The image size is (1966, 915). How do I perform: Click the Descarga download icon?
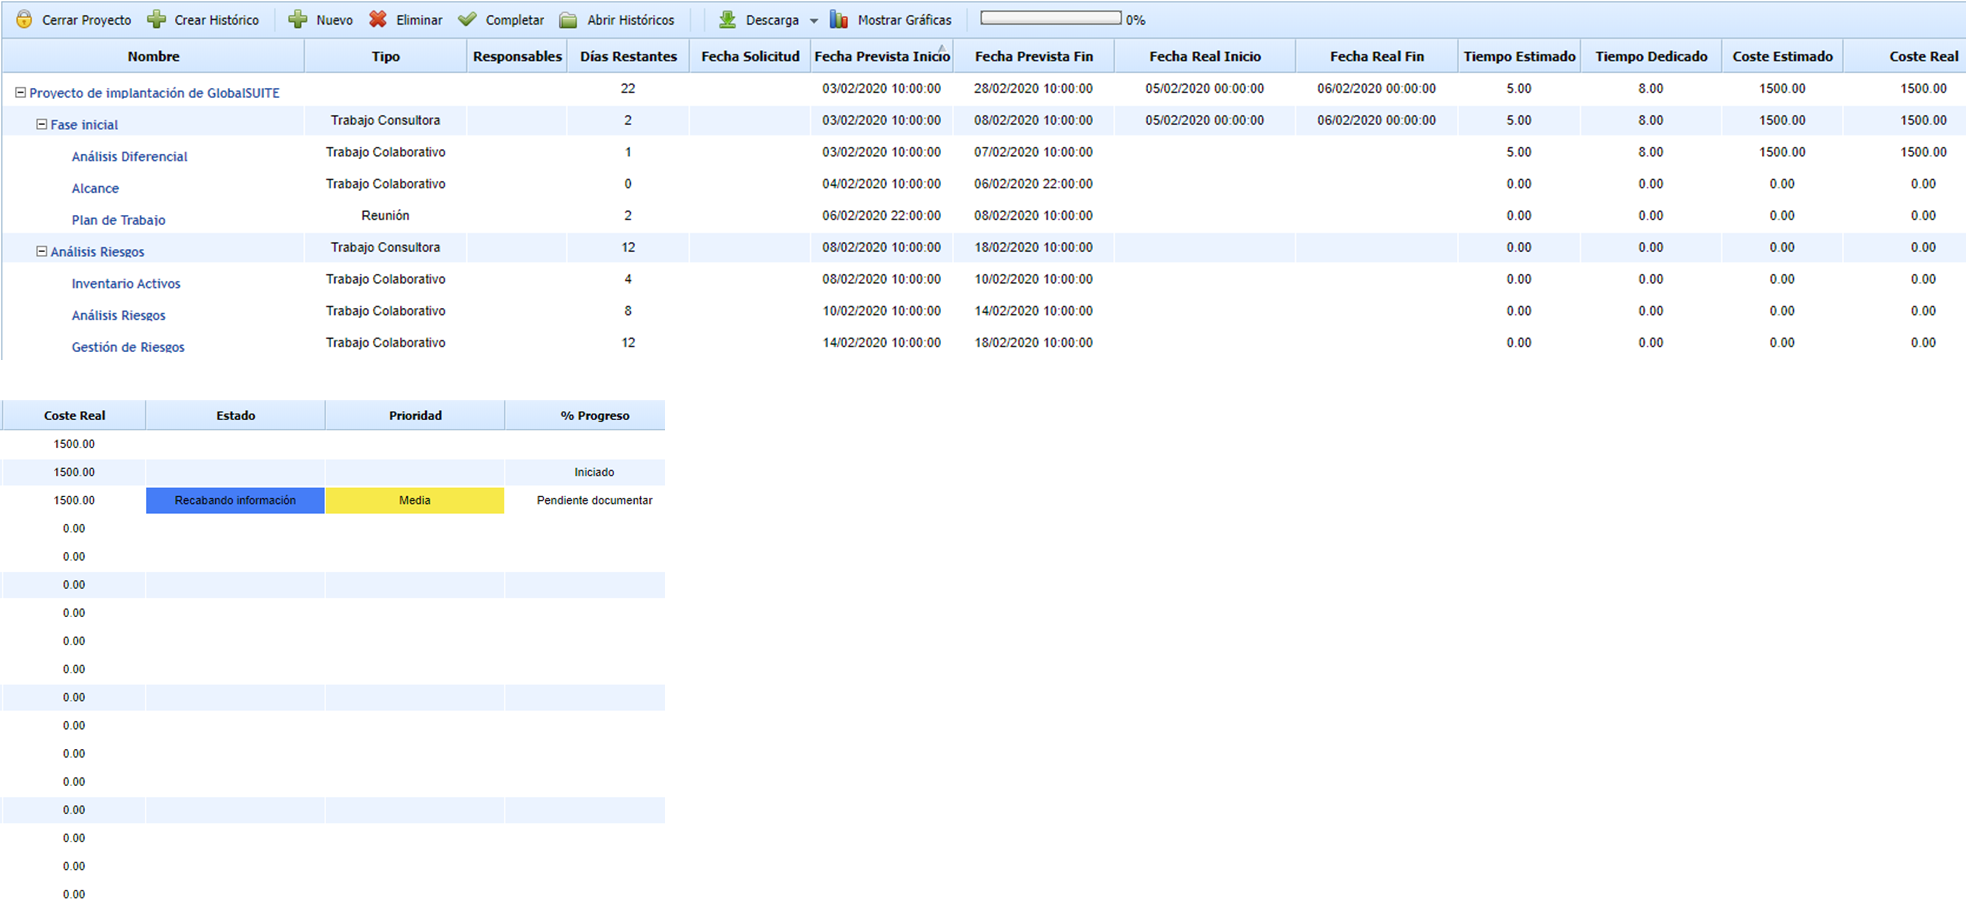728,20
